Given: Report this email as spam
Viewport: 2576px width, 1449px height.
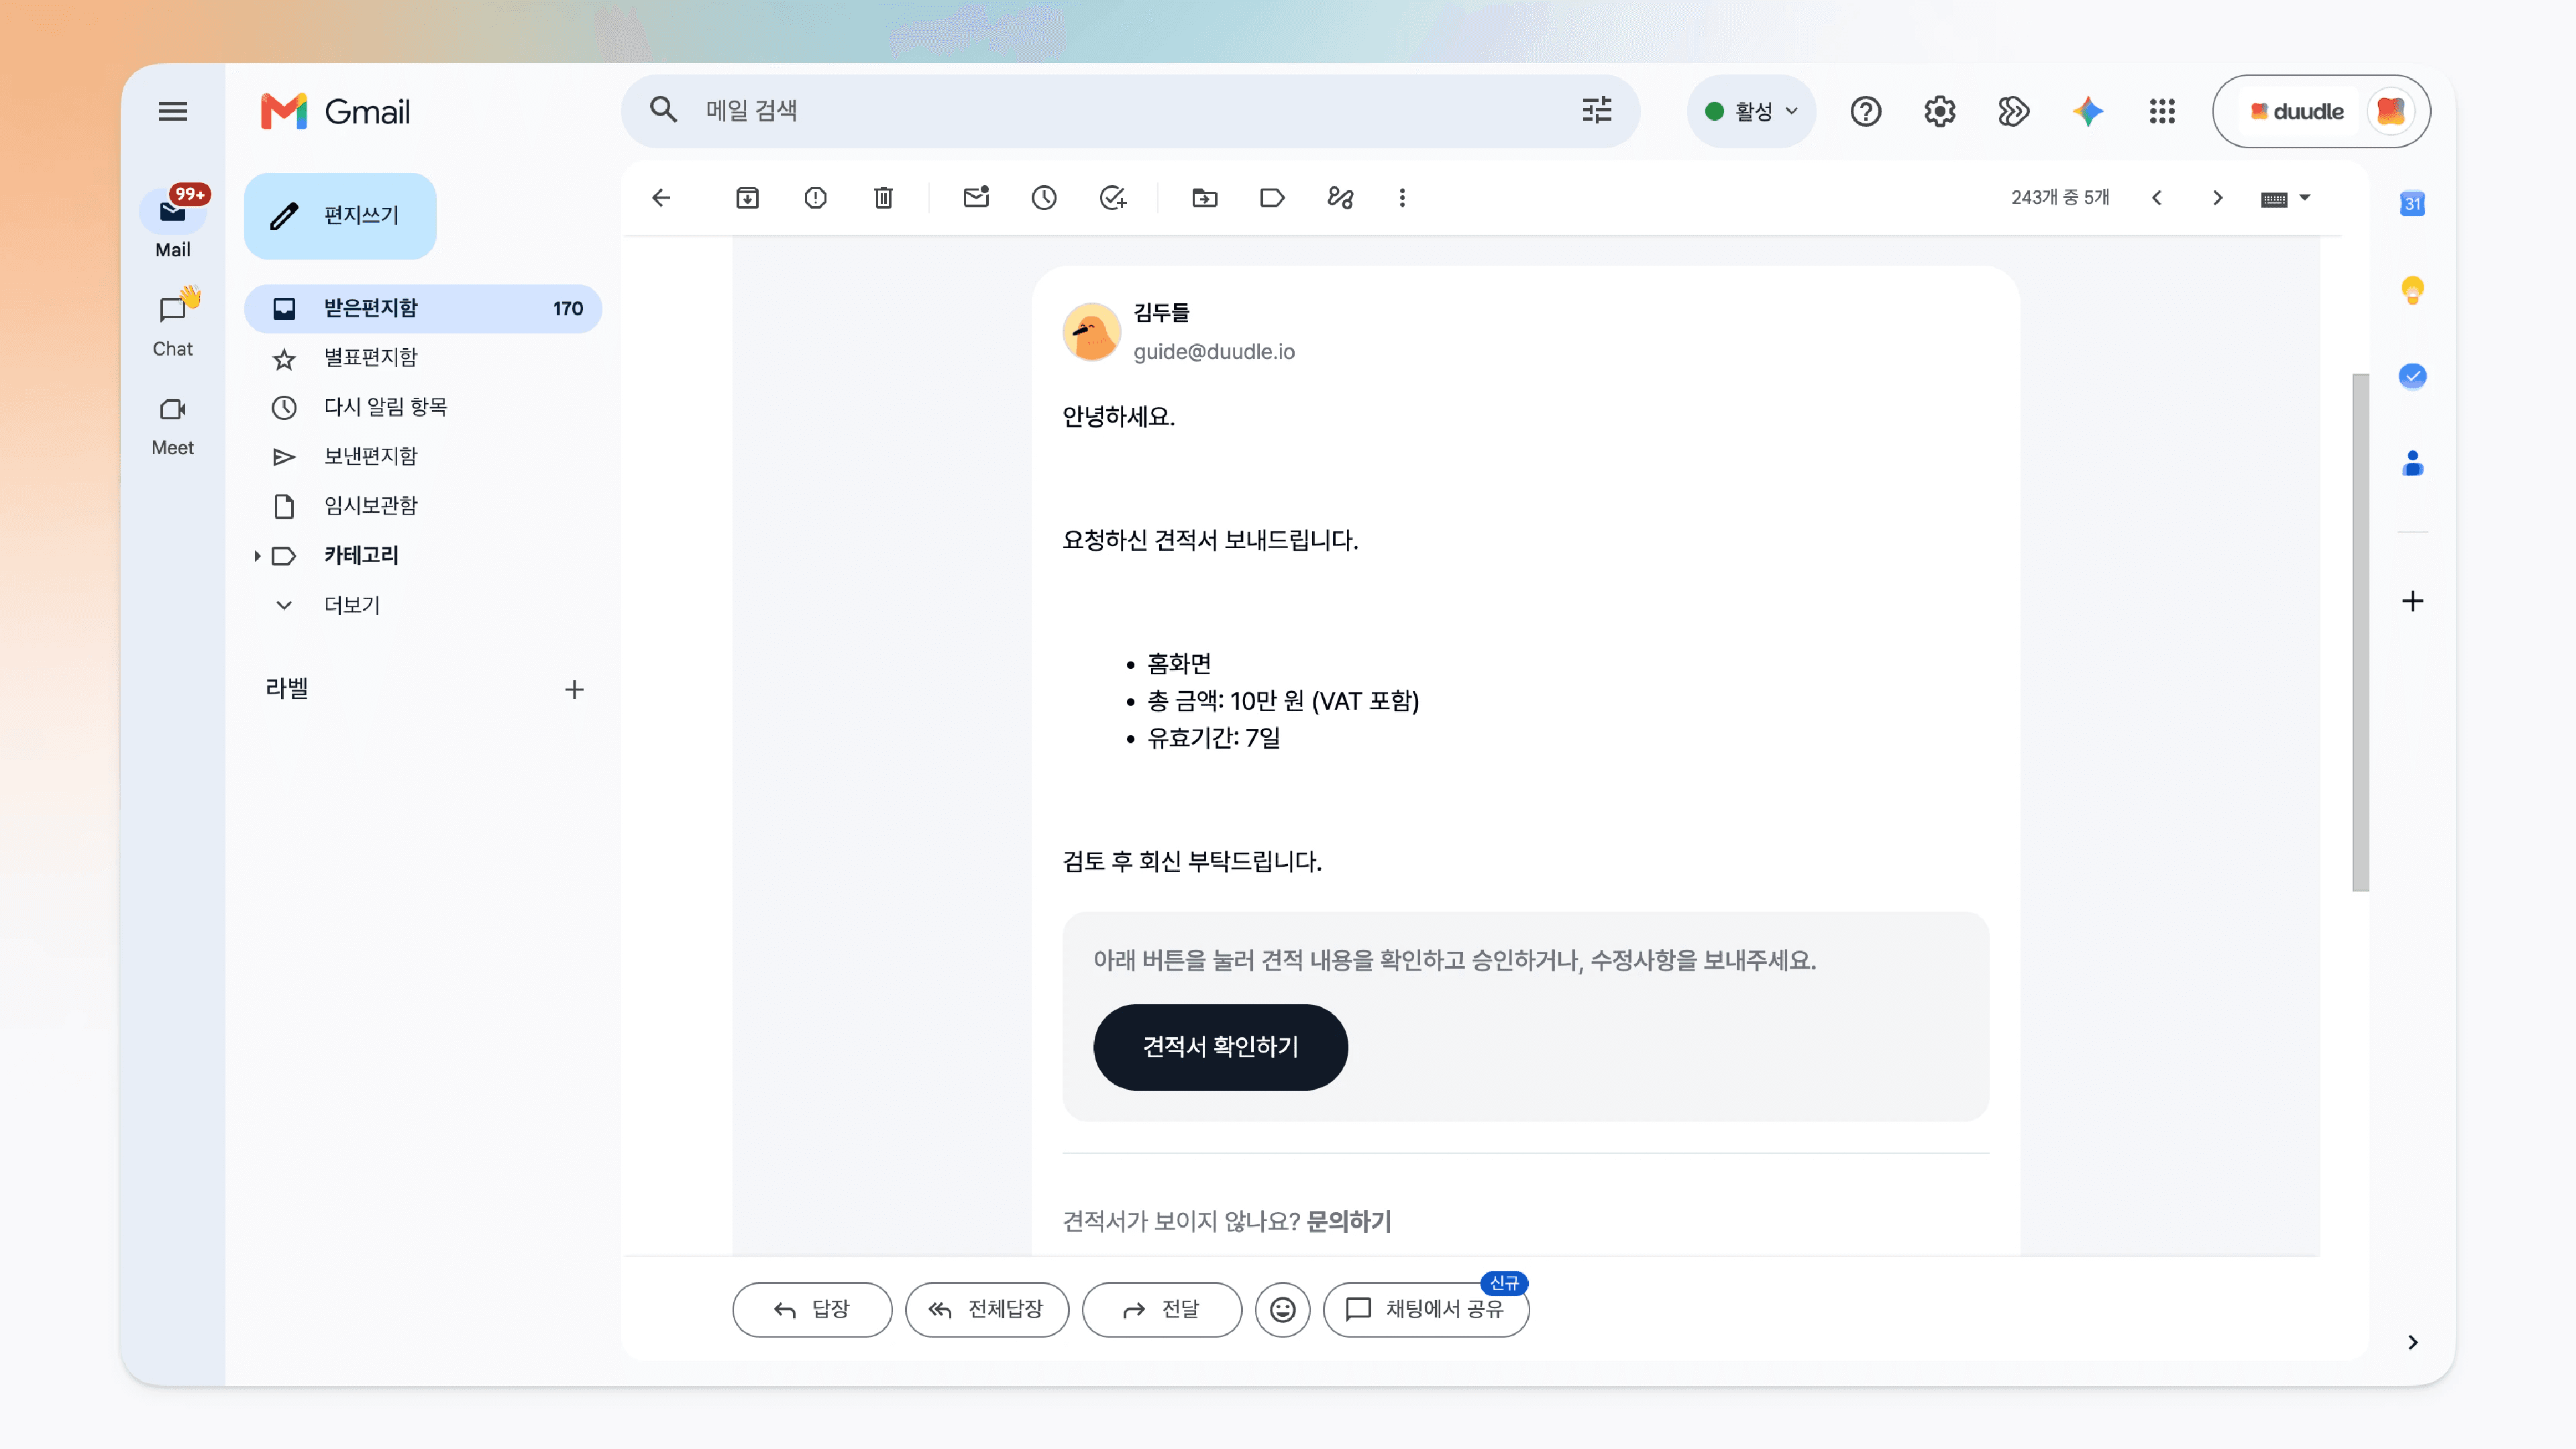Looking at the screenshot, I should tap(815, 198).
